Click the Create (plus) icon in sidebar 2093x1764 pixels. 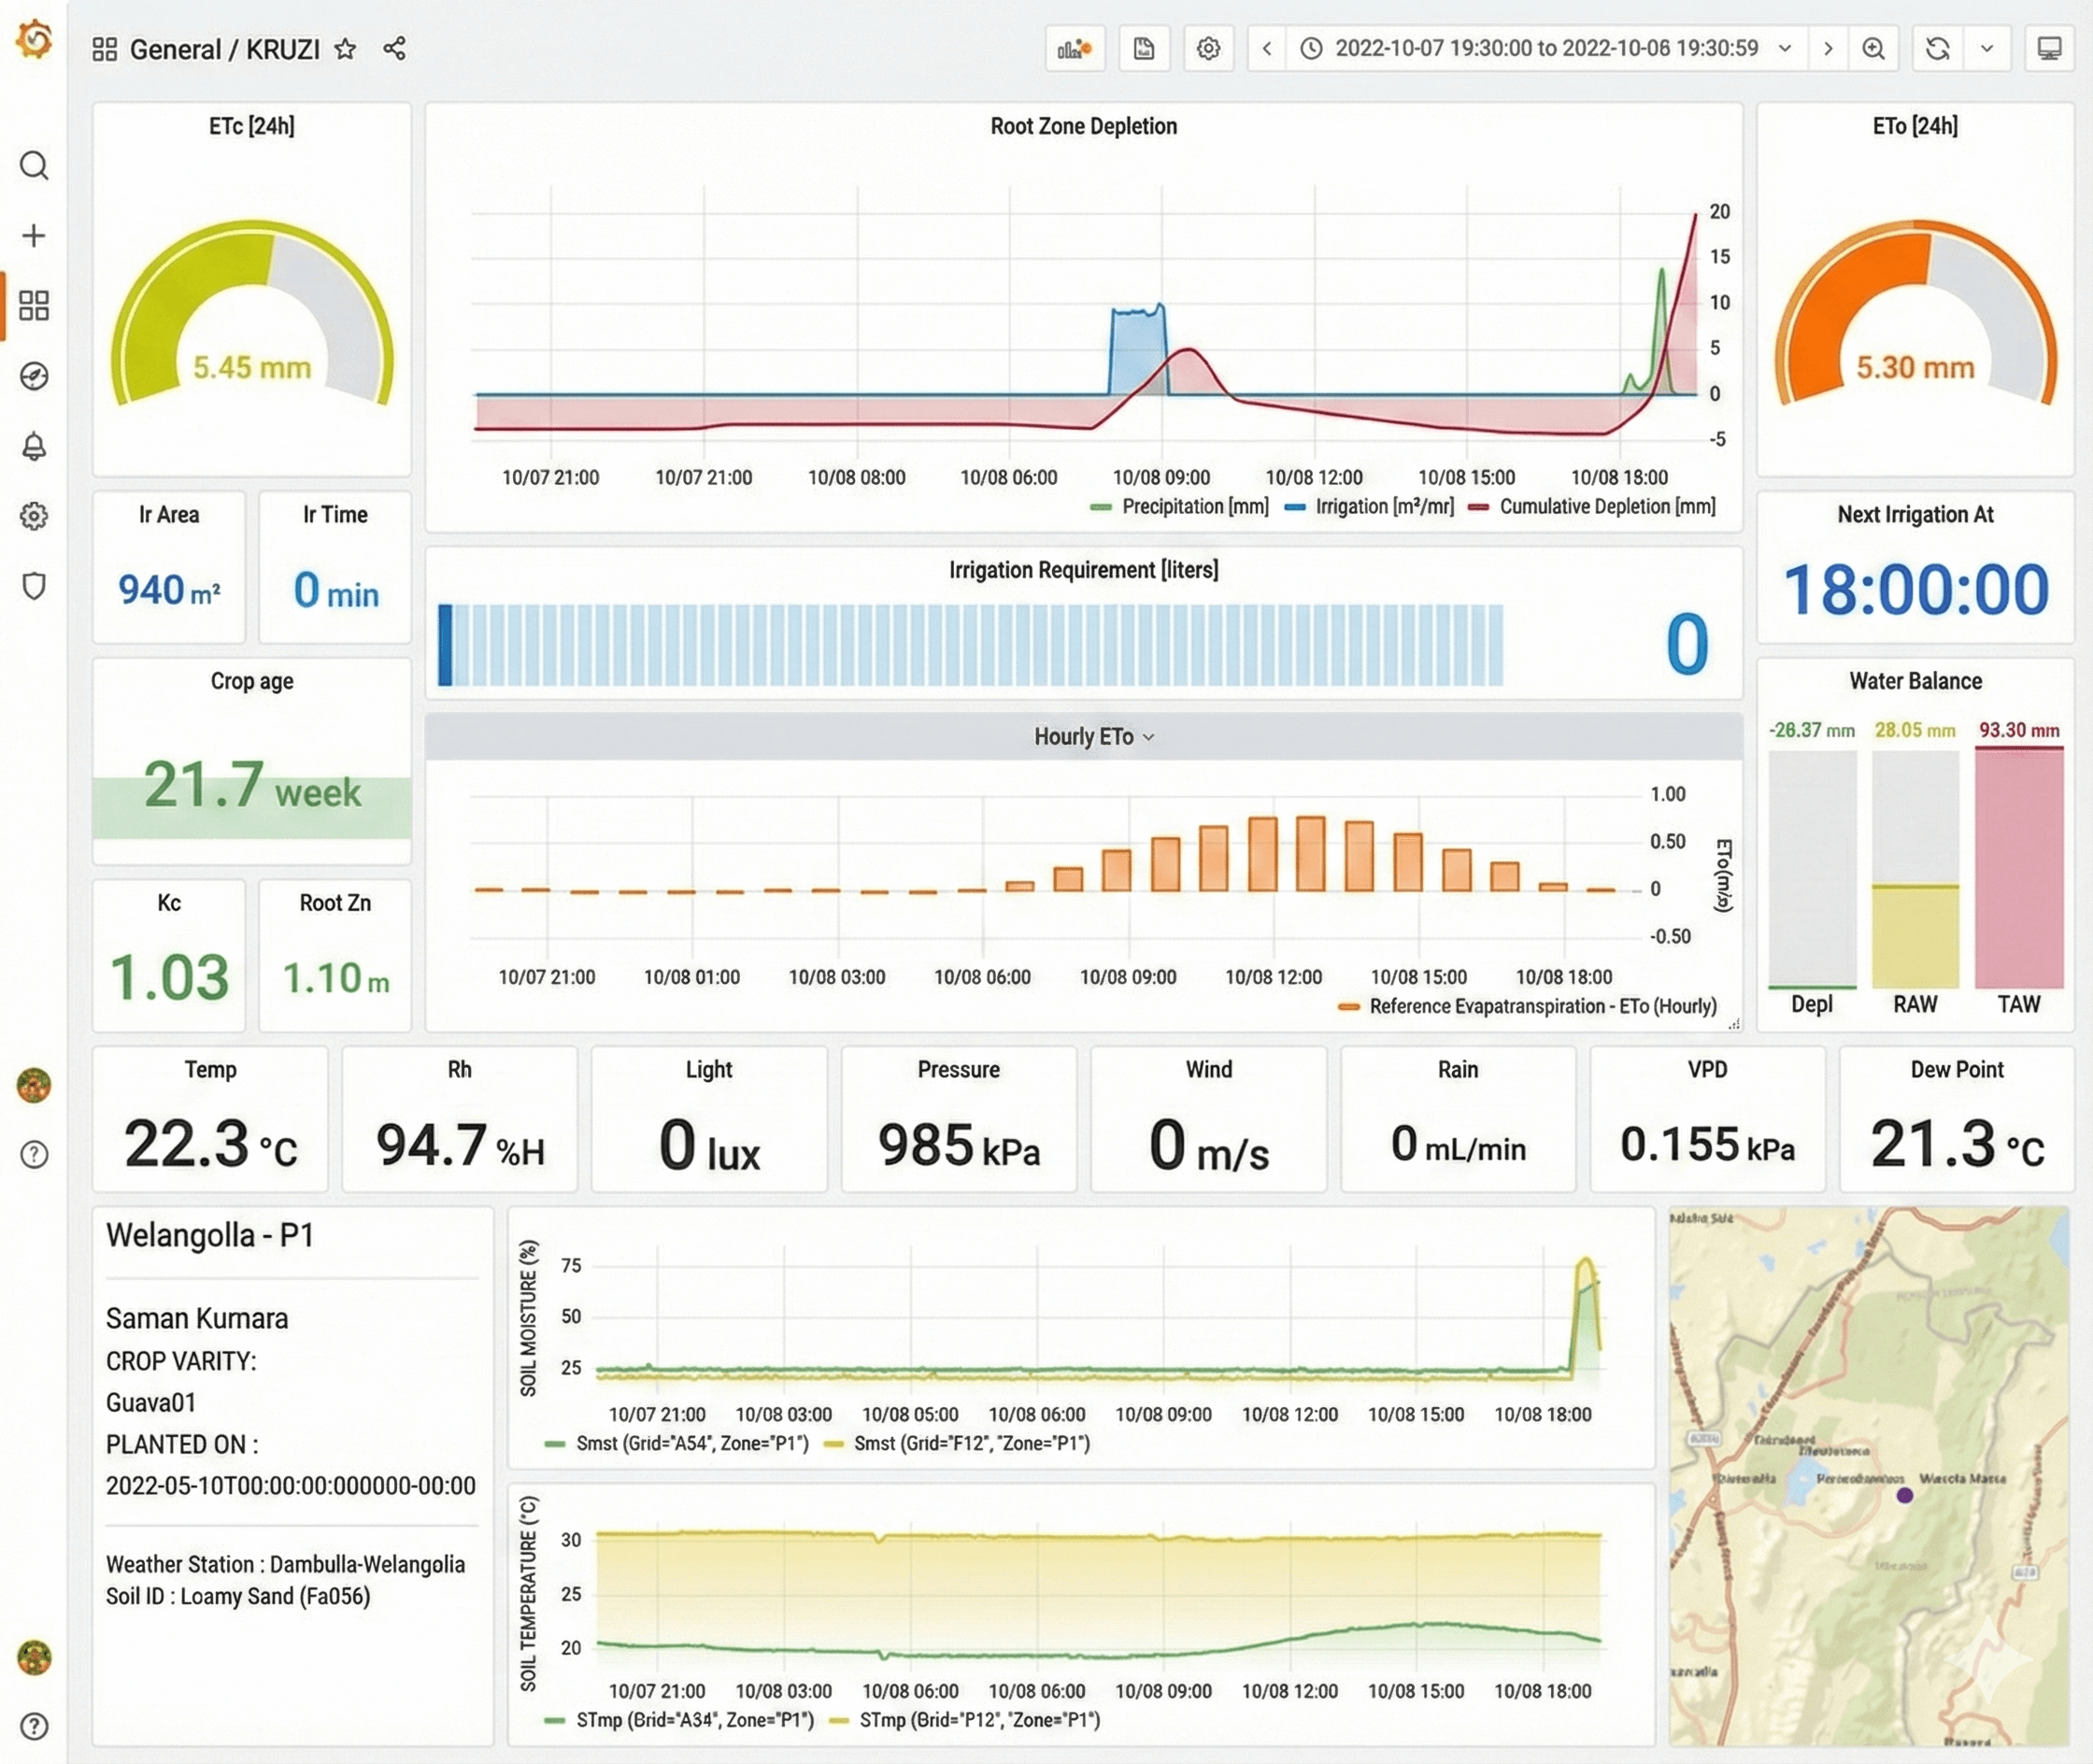[x=35, y=236]
